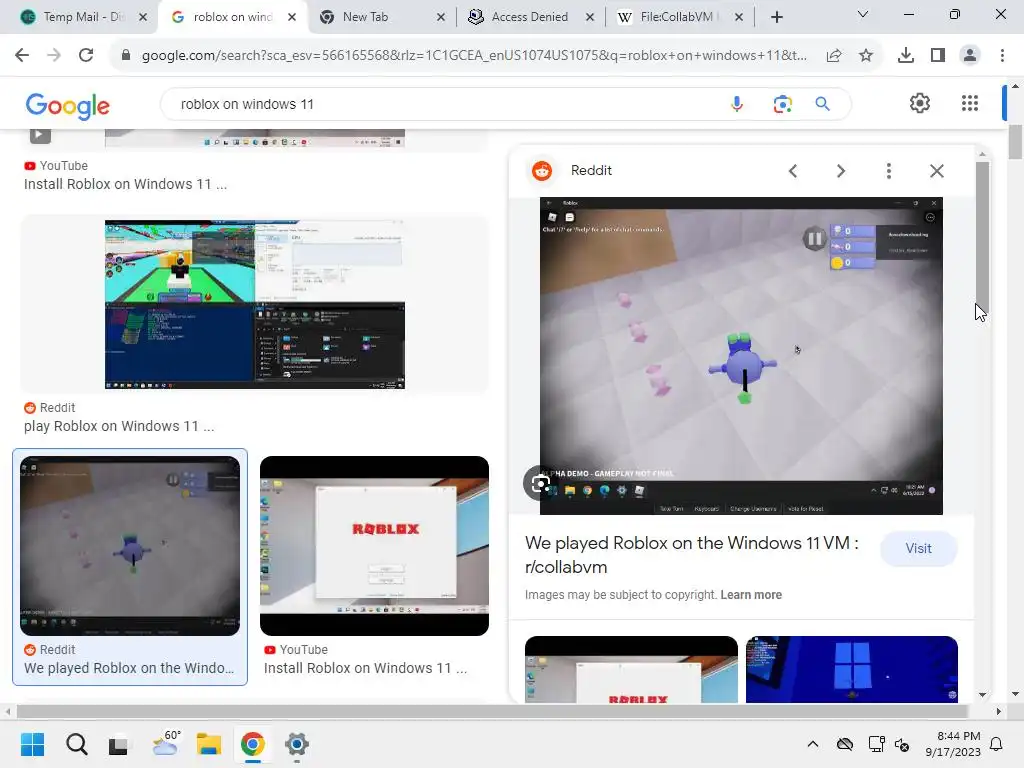
Task: Open a new browser tab
Action: [x=776, y=17]
